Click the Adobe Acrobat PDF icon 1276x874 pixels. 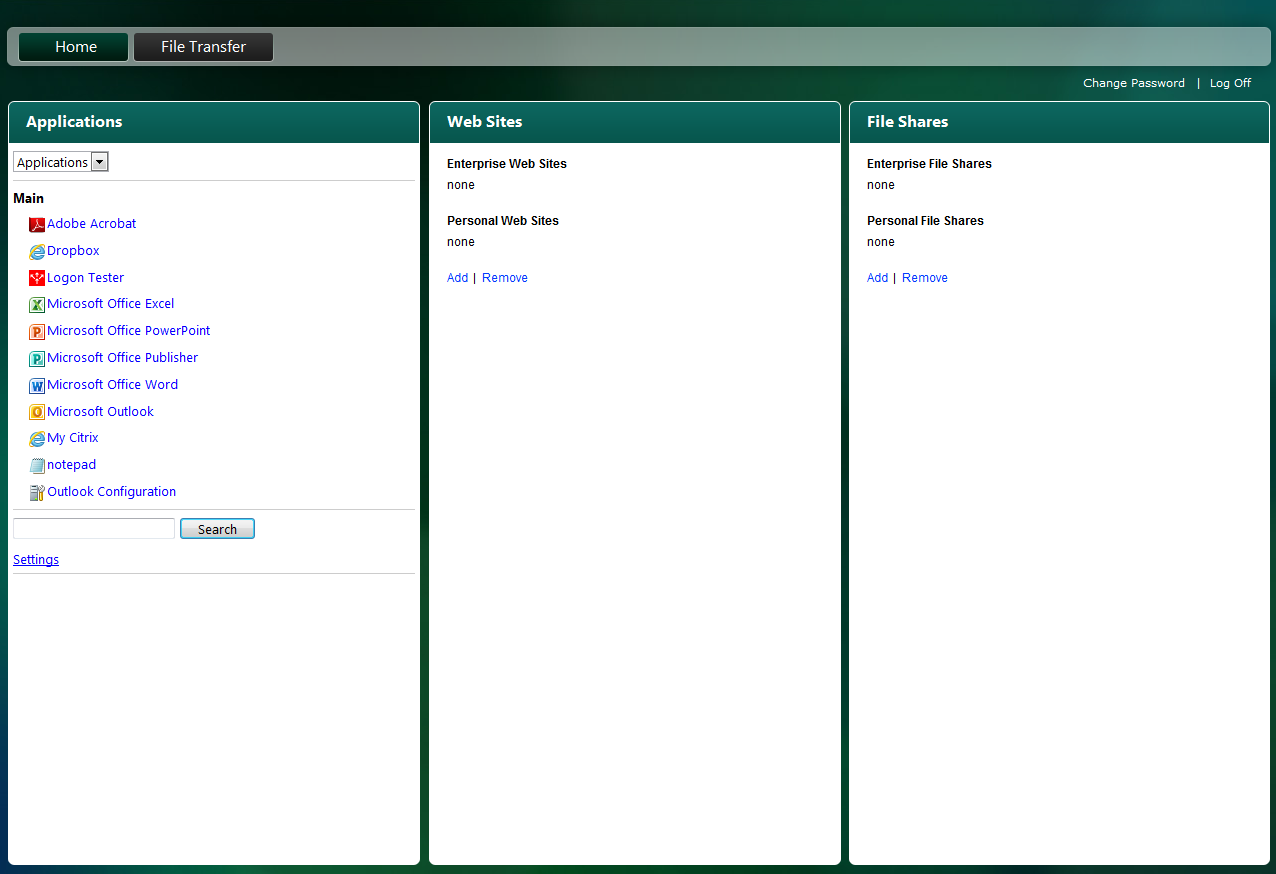click(37, 225)
